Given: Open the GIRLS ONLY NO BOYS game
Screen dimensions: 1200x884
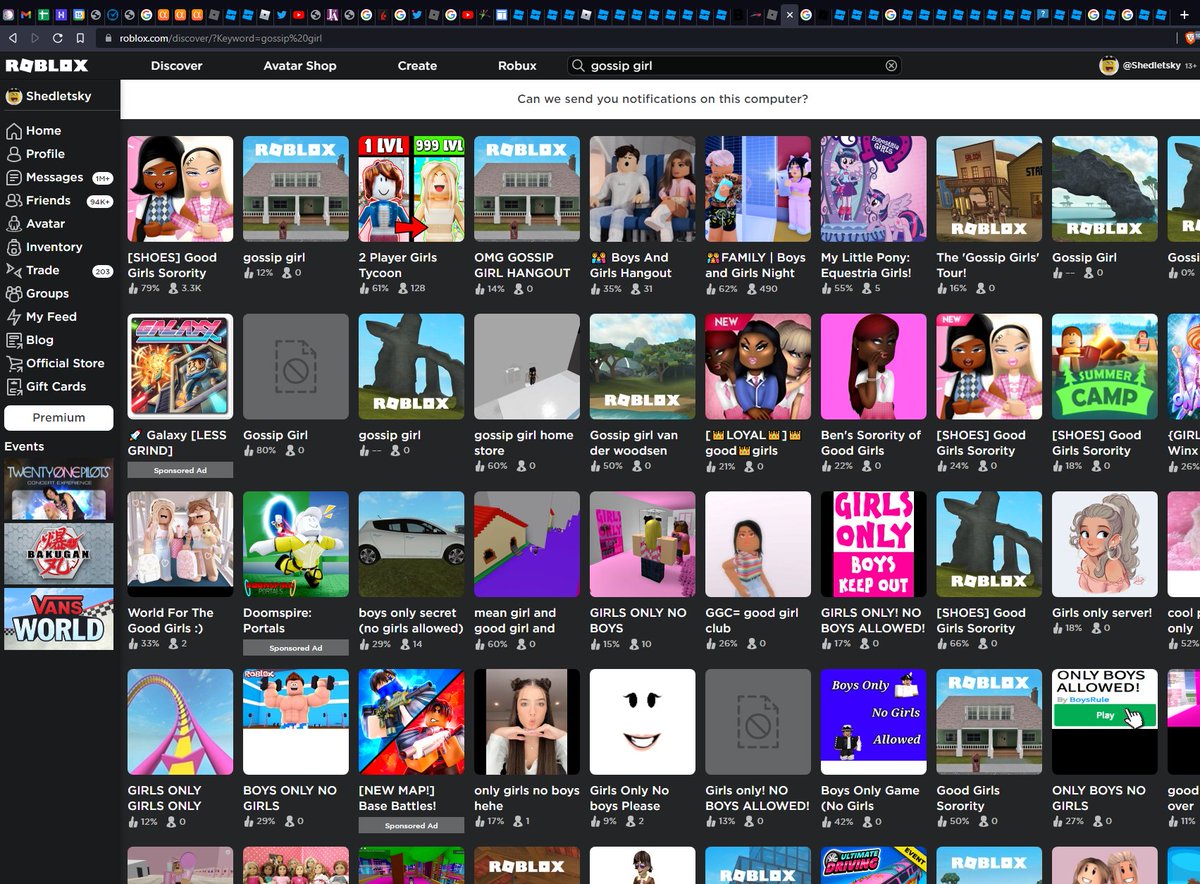Looking at the screenshot, I should pos(642,544).
